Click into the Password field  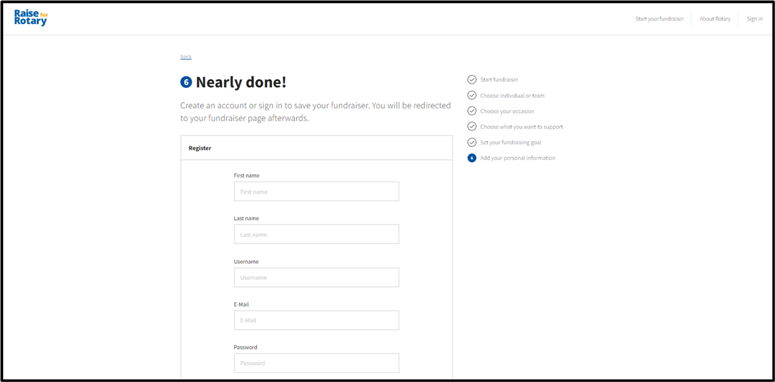(316, 363)
